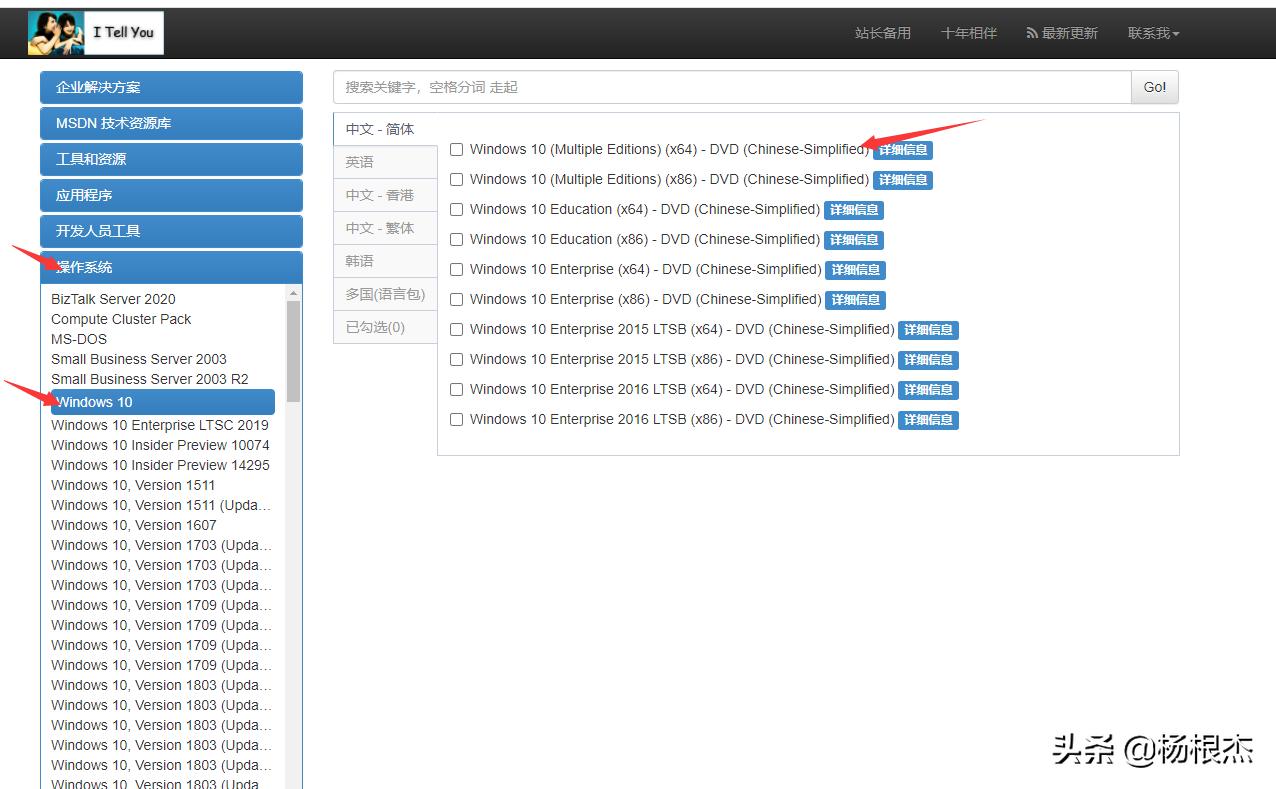Viewport: 1276px width, 789px height.
Task: Click the search keywords input field
Action: [700, 87]
